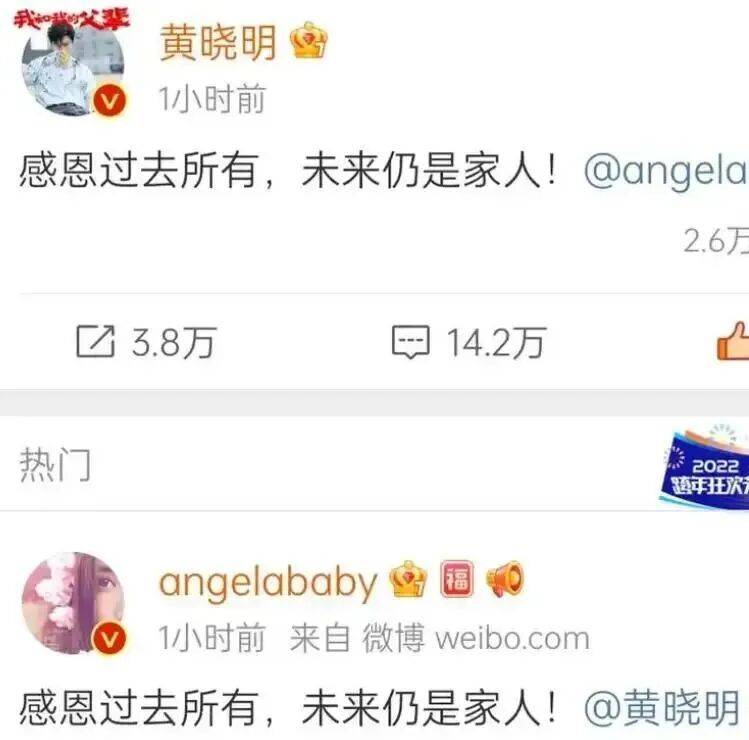Click the crown badge next to angelababy
This screenshot has height=740, width=749.
coord(408,579)
